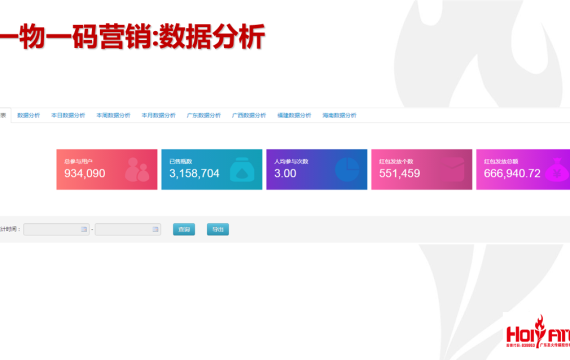The width and height of the screenshot is (570, 360).
Task: Open the 福建数据分析 tab
Action: coord(294,115)
